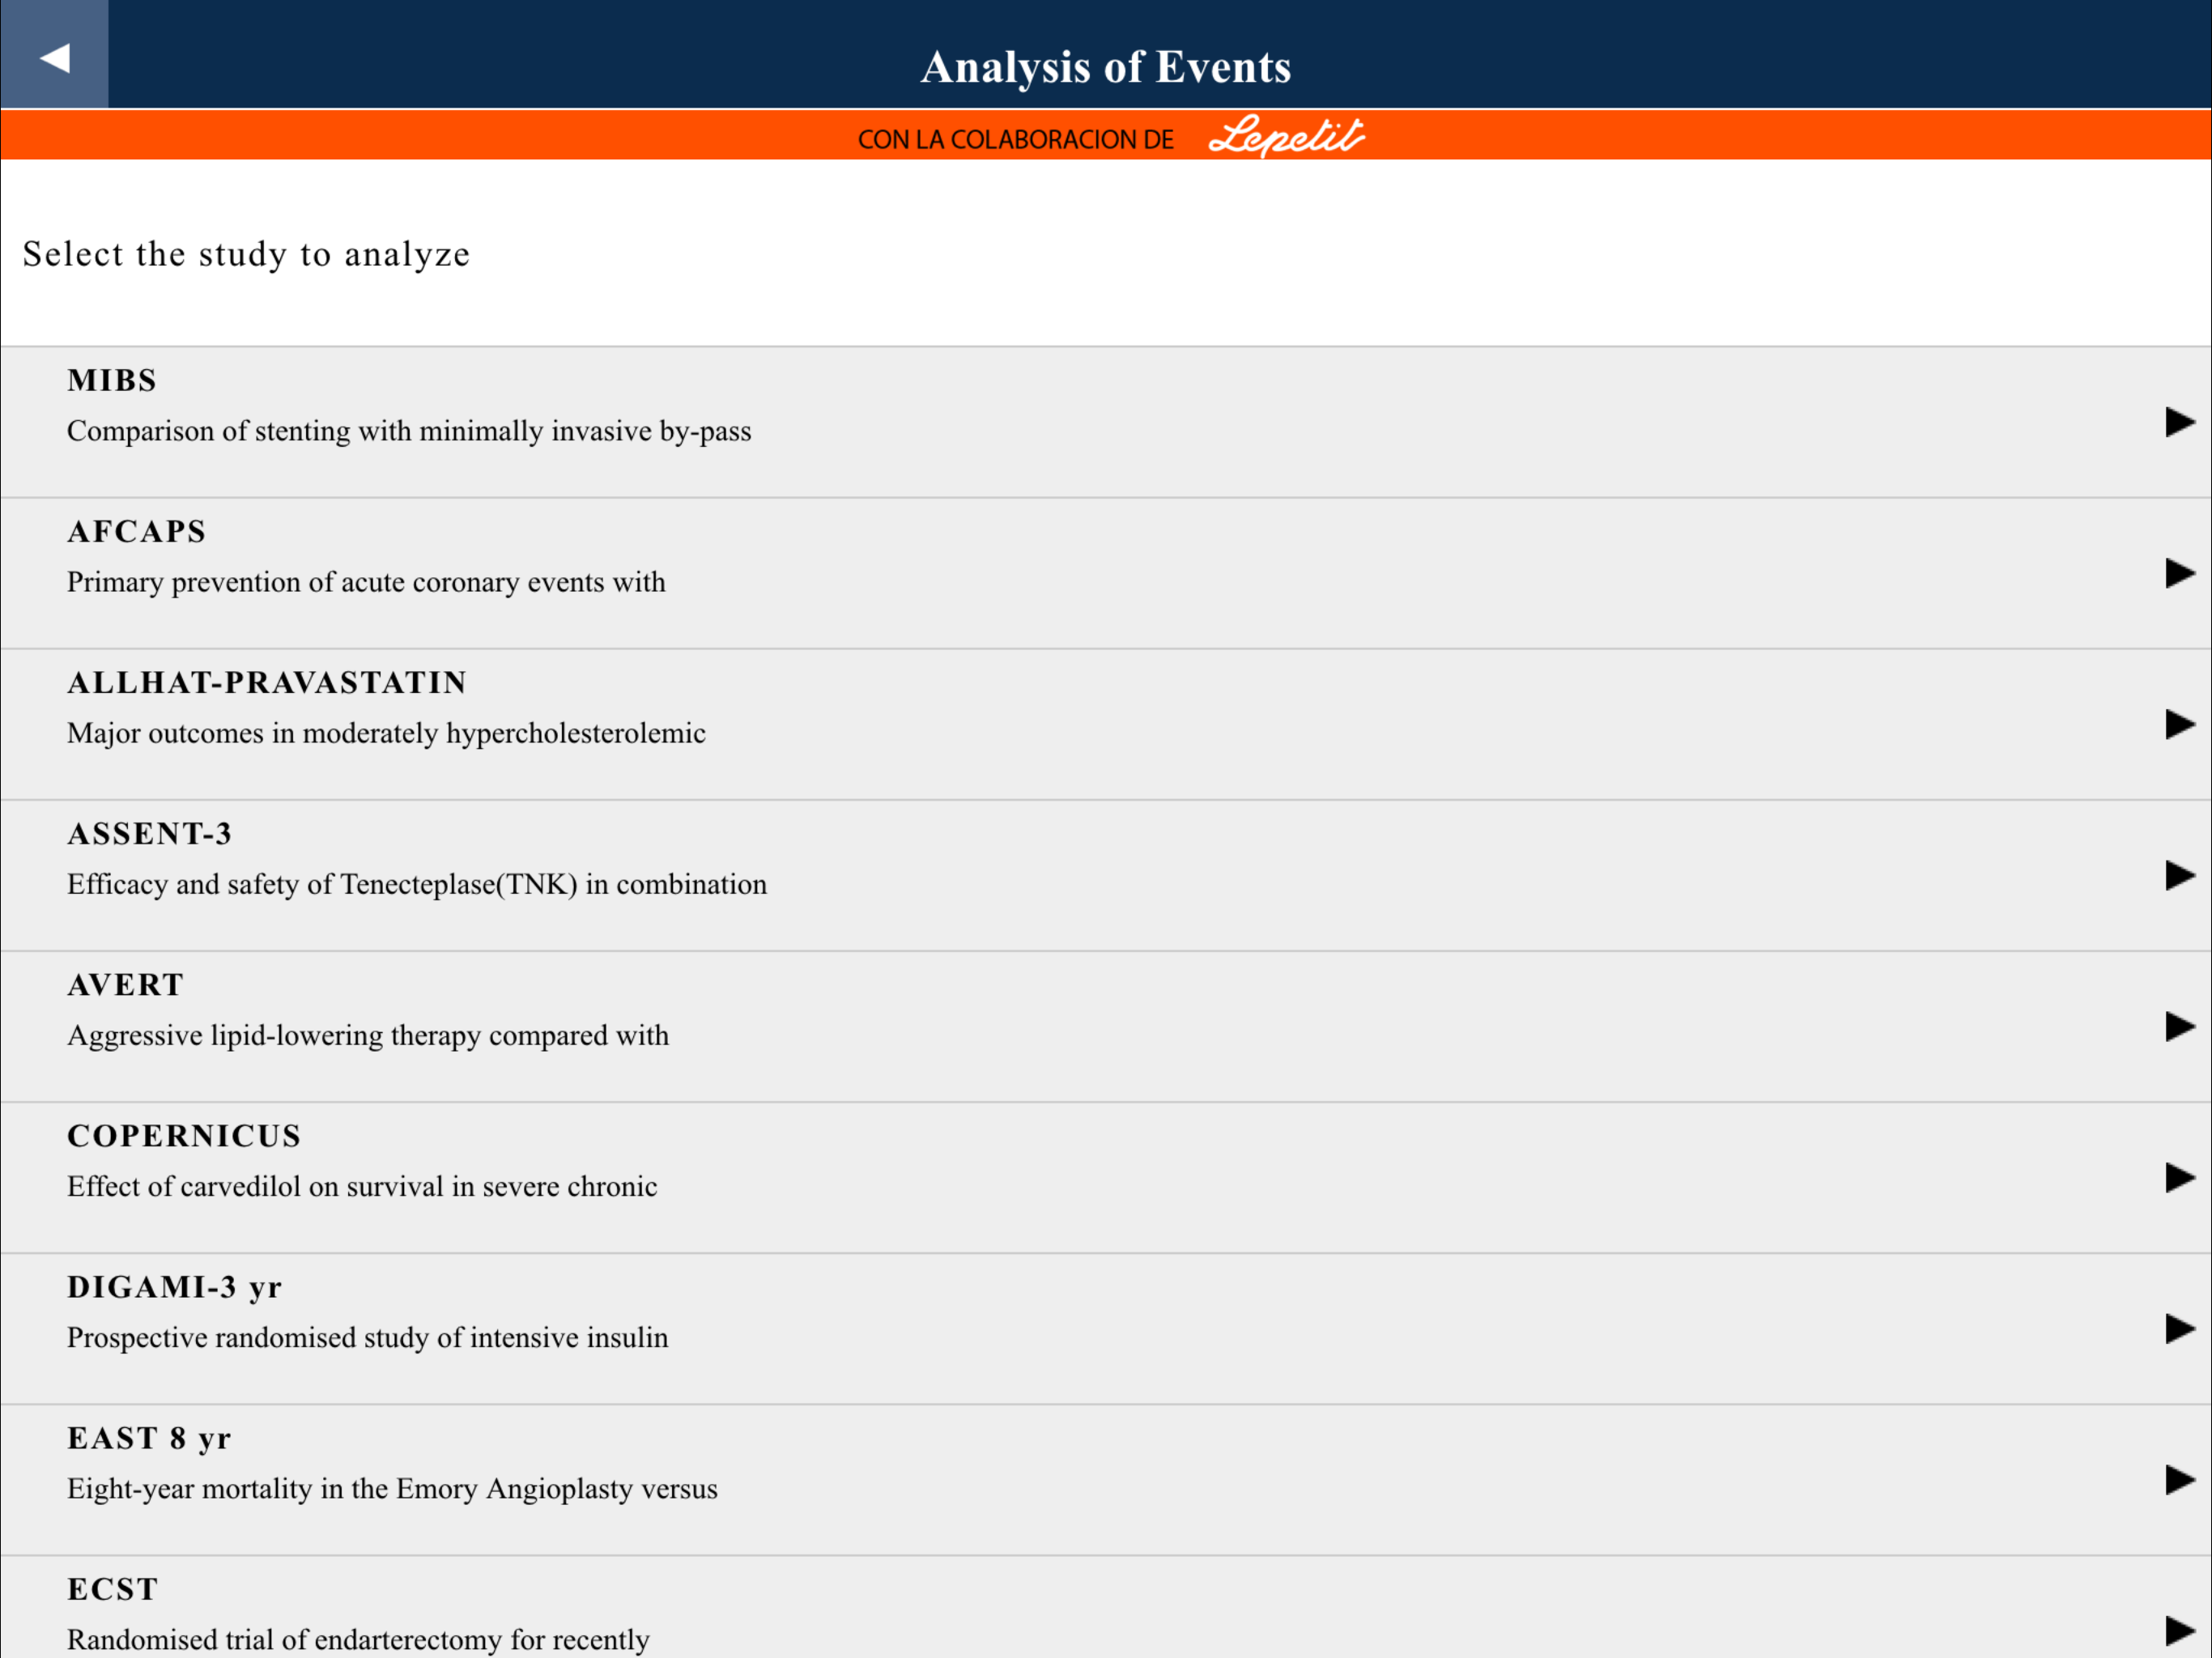Open the AVERT study arrow
Screen dimensions: 2212x1658
[2180, 1026]
